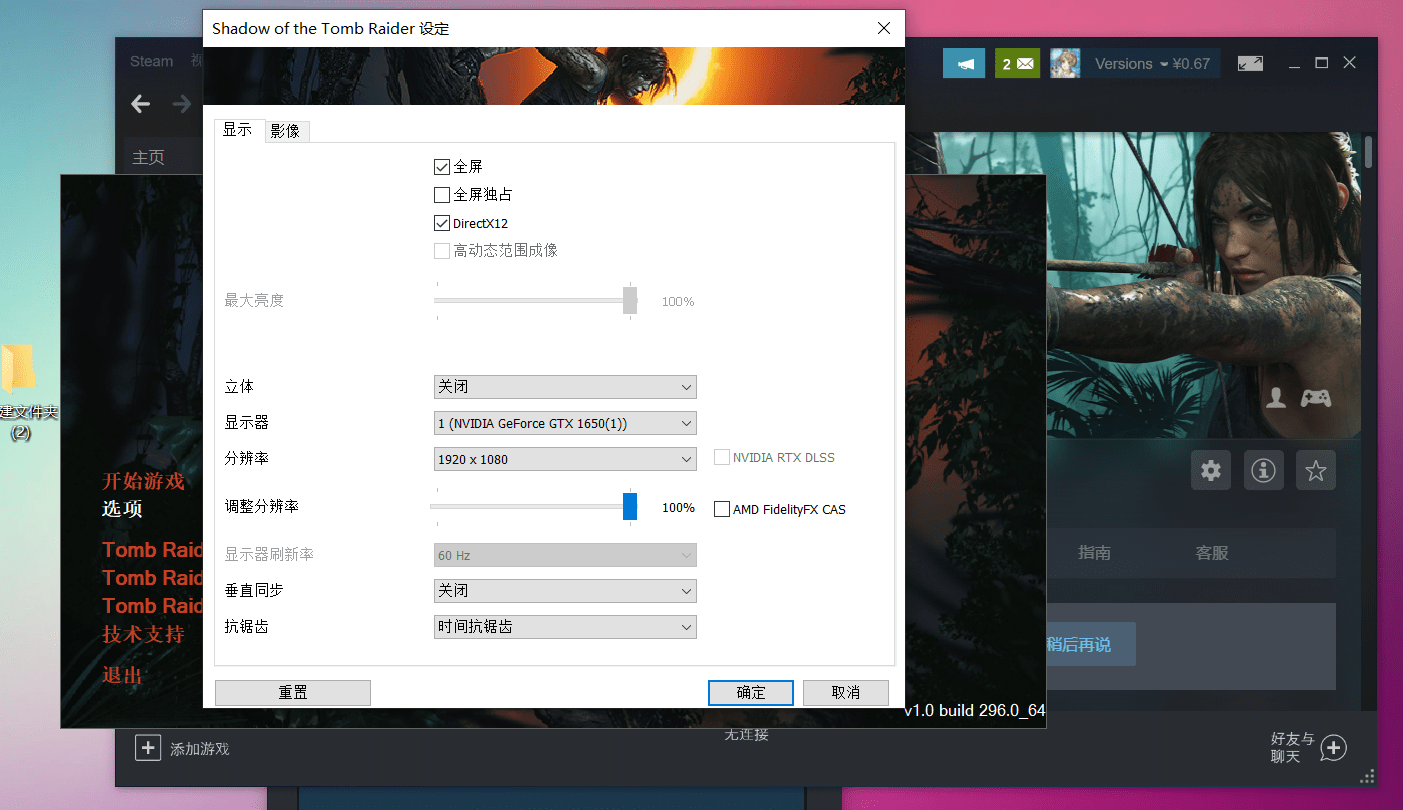
Task: Open the game info icon
Action: [x=1263, y=470]
